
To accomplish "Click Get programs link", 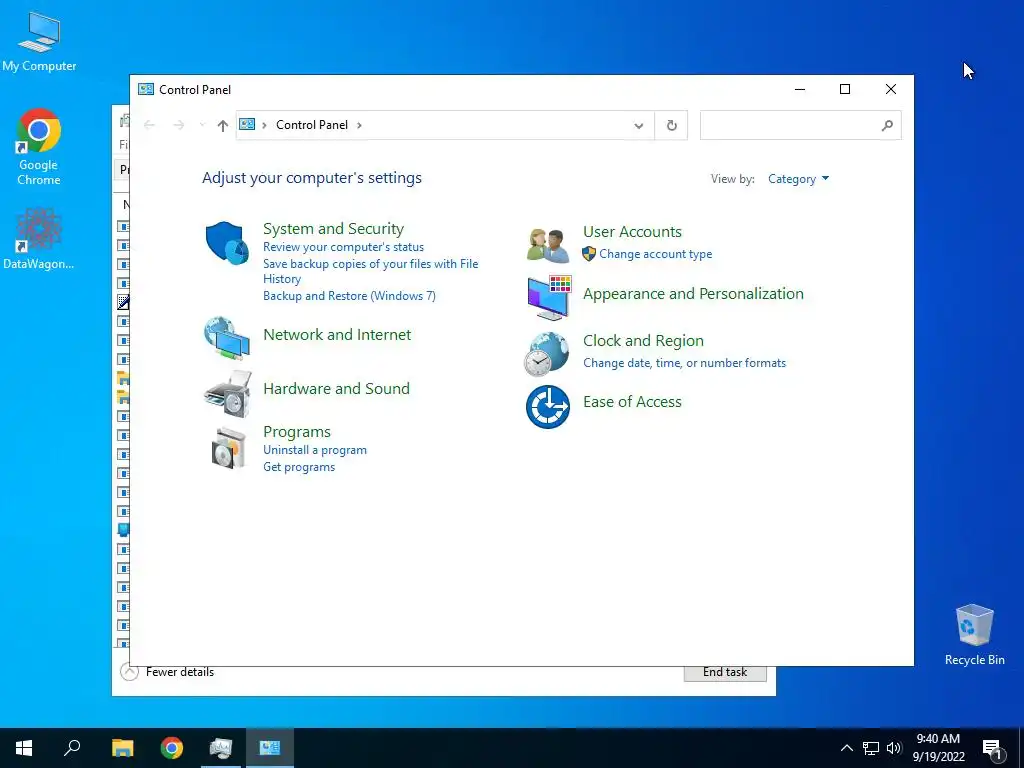I will click(299, 467).
